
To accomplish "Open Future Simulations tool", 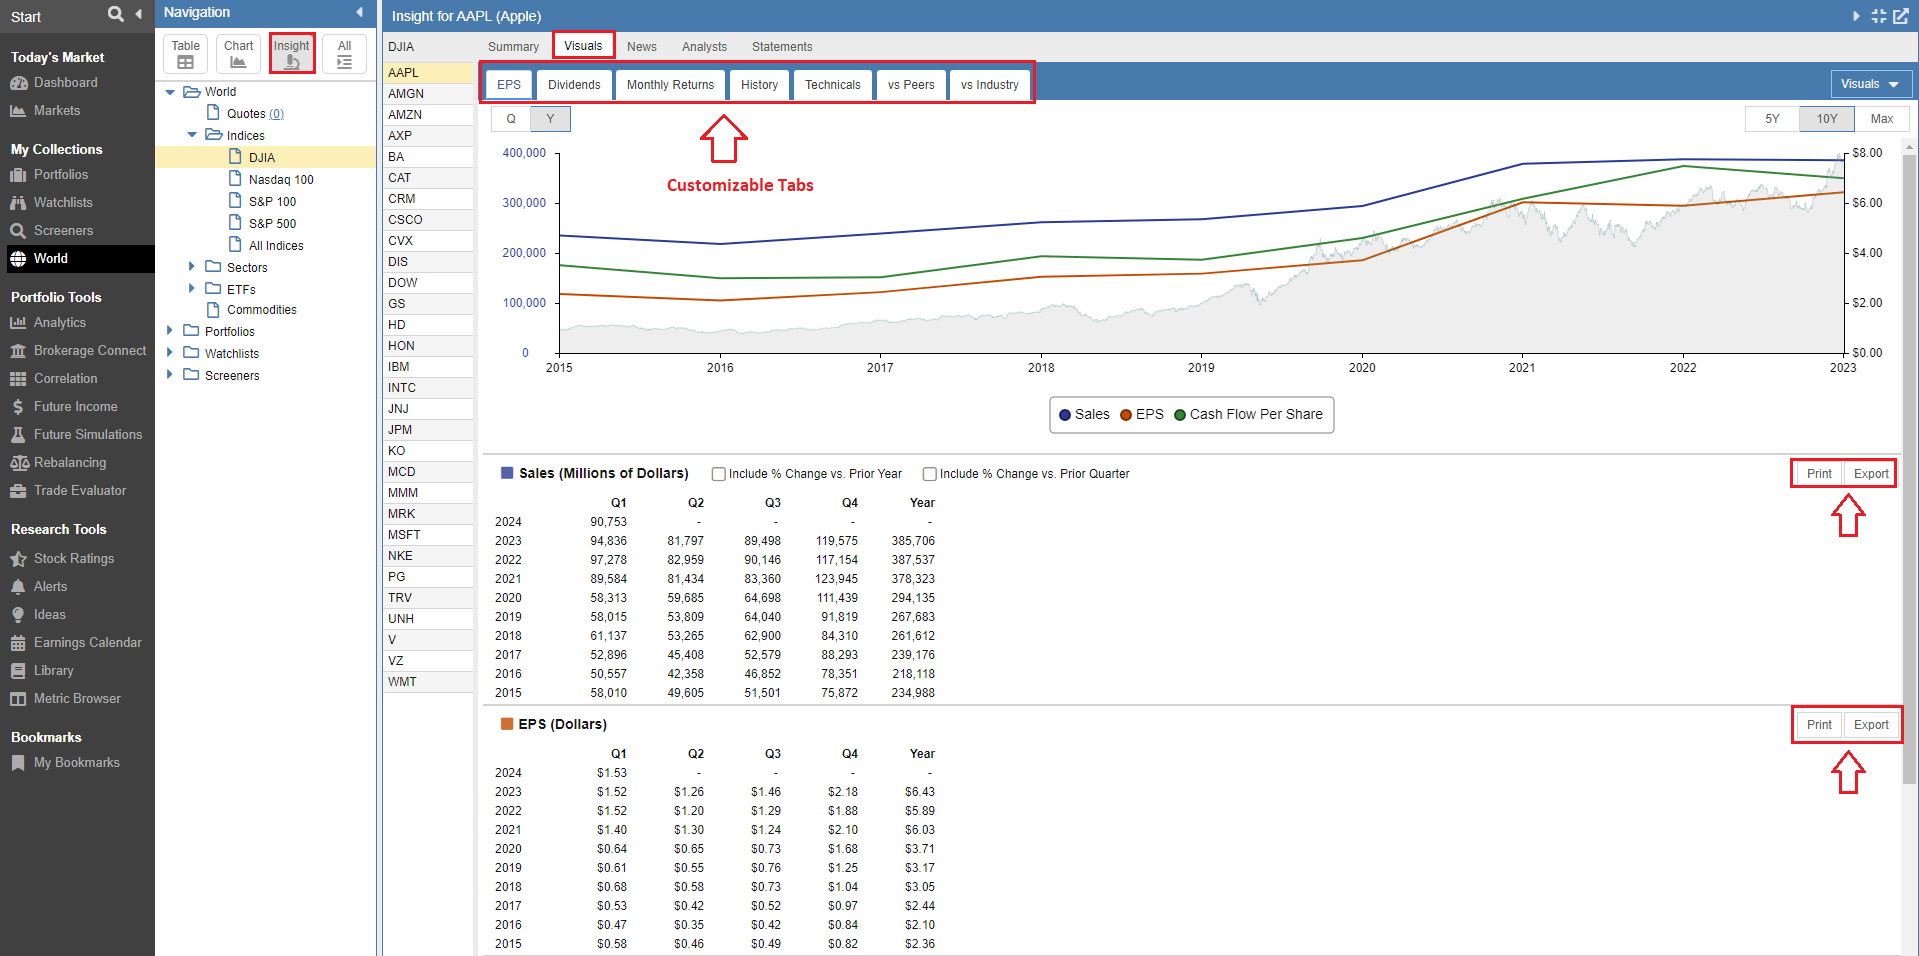I will click(88, 435).
